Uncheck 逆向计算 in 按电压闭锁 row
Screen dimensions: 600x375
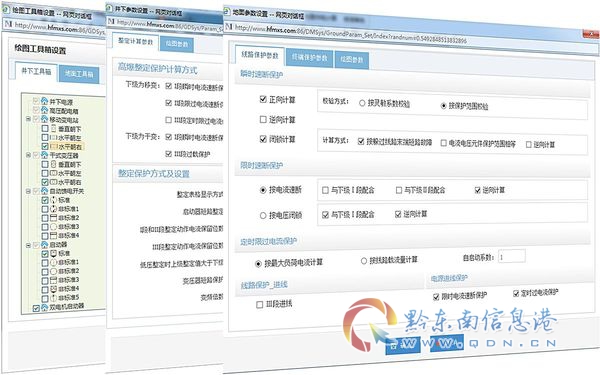[398, 214]
